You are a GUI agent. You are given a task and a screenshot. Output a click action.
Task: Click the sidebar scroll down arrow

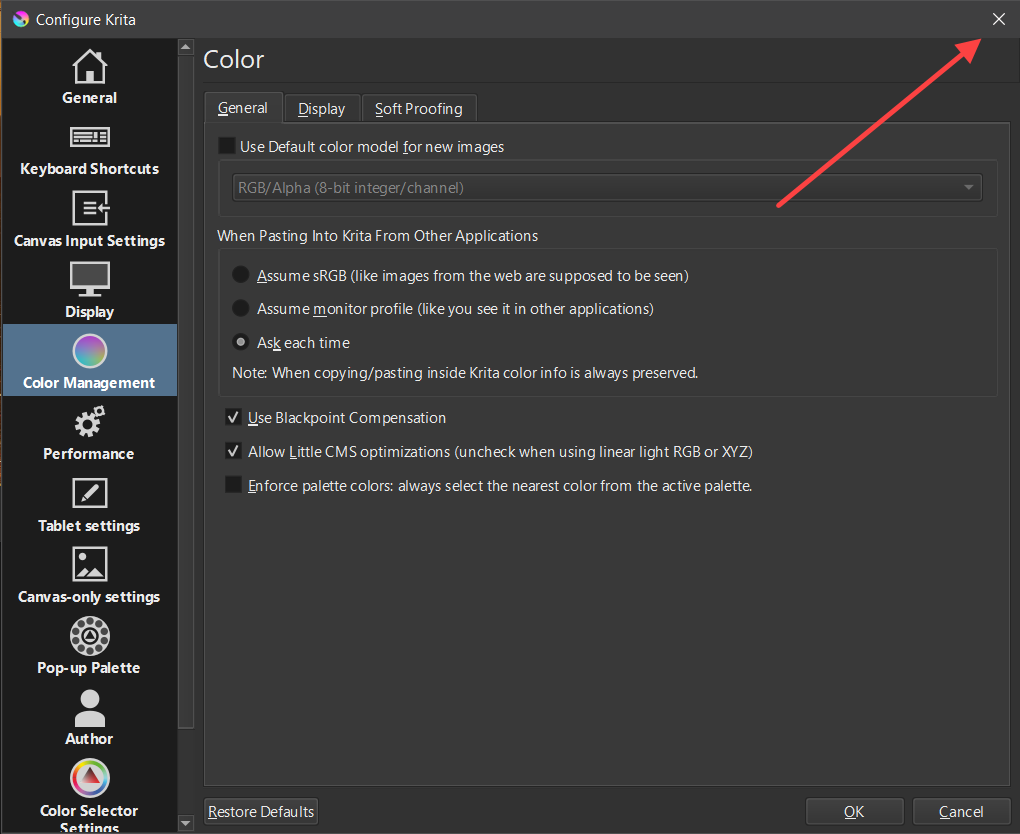[x=185, y=824]
